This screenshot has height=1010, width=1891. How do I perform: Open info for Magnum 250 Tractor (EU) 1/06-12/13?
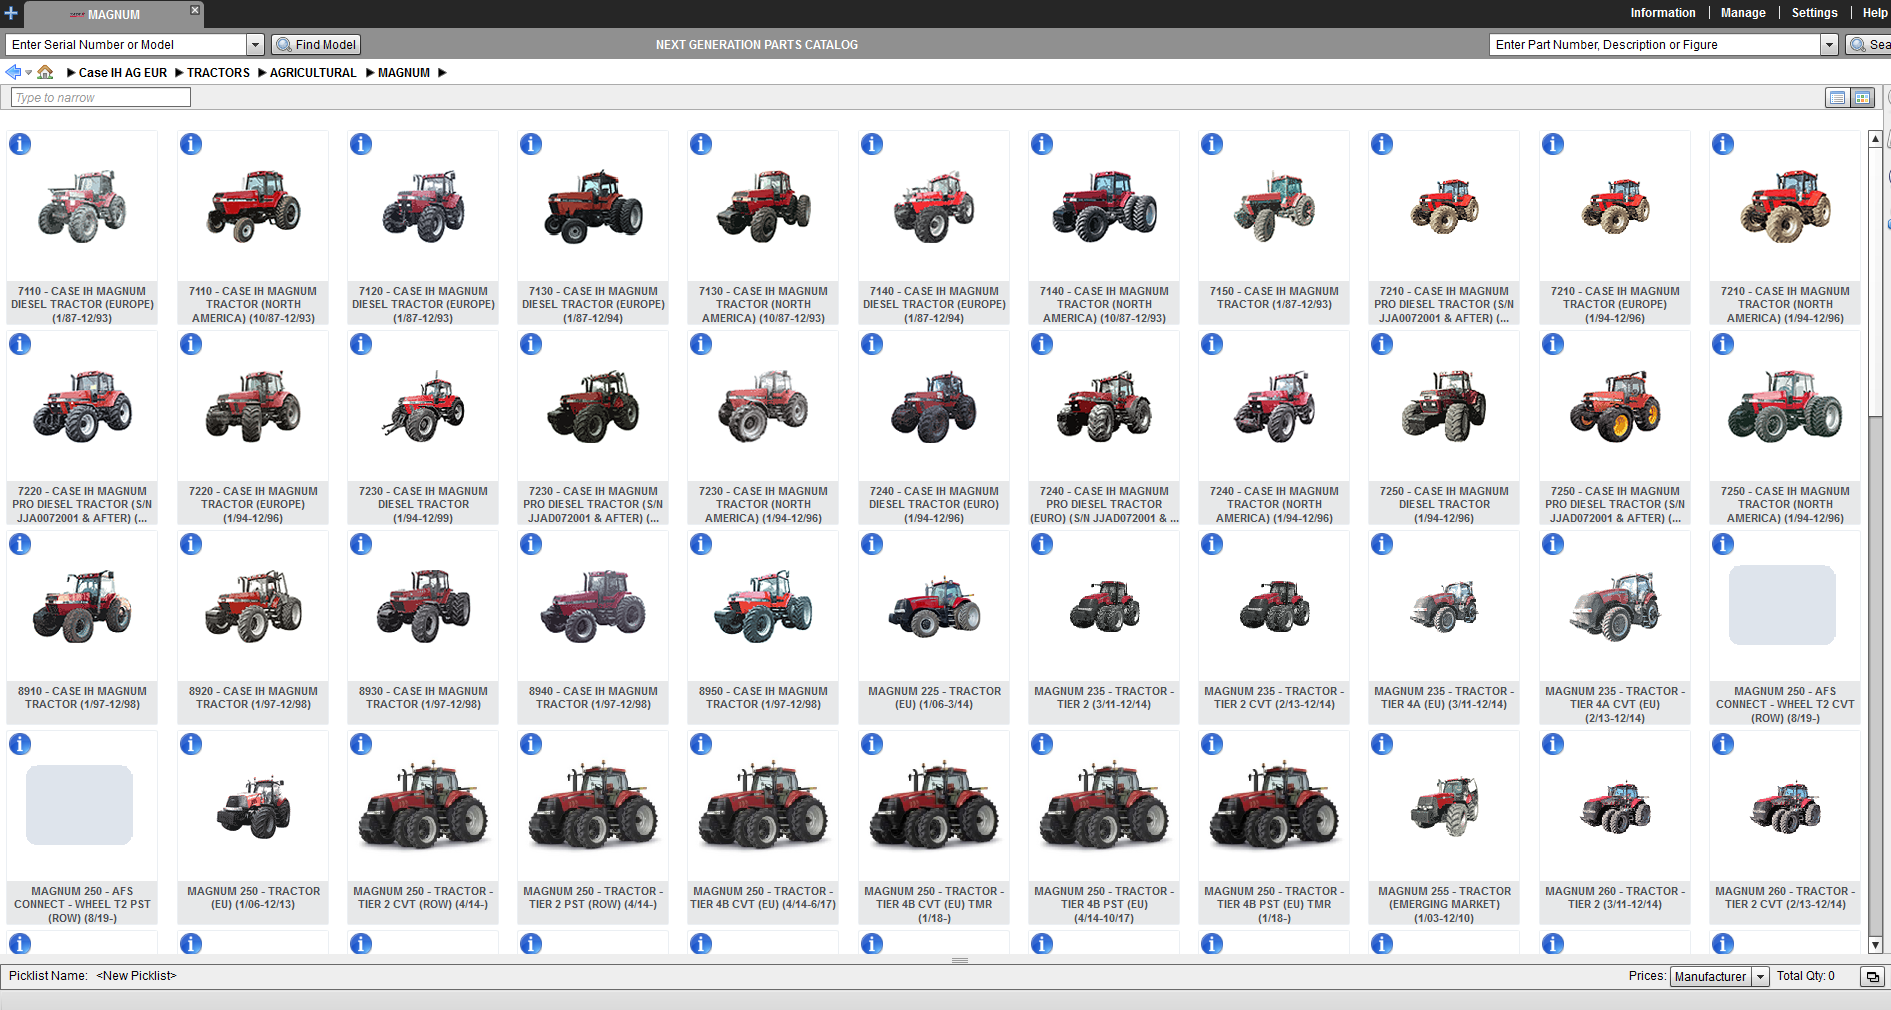[x=191, y=744]
